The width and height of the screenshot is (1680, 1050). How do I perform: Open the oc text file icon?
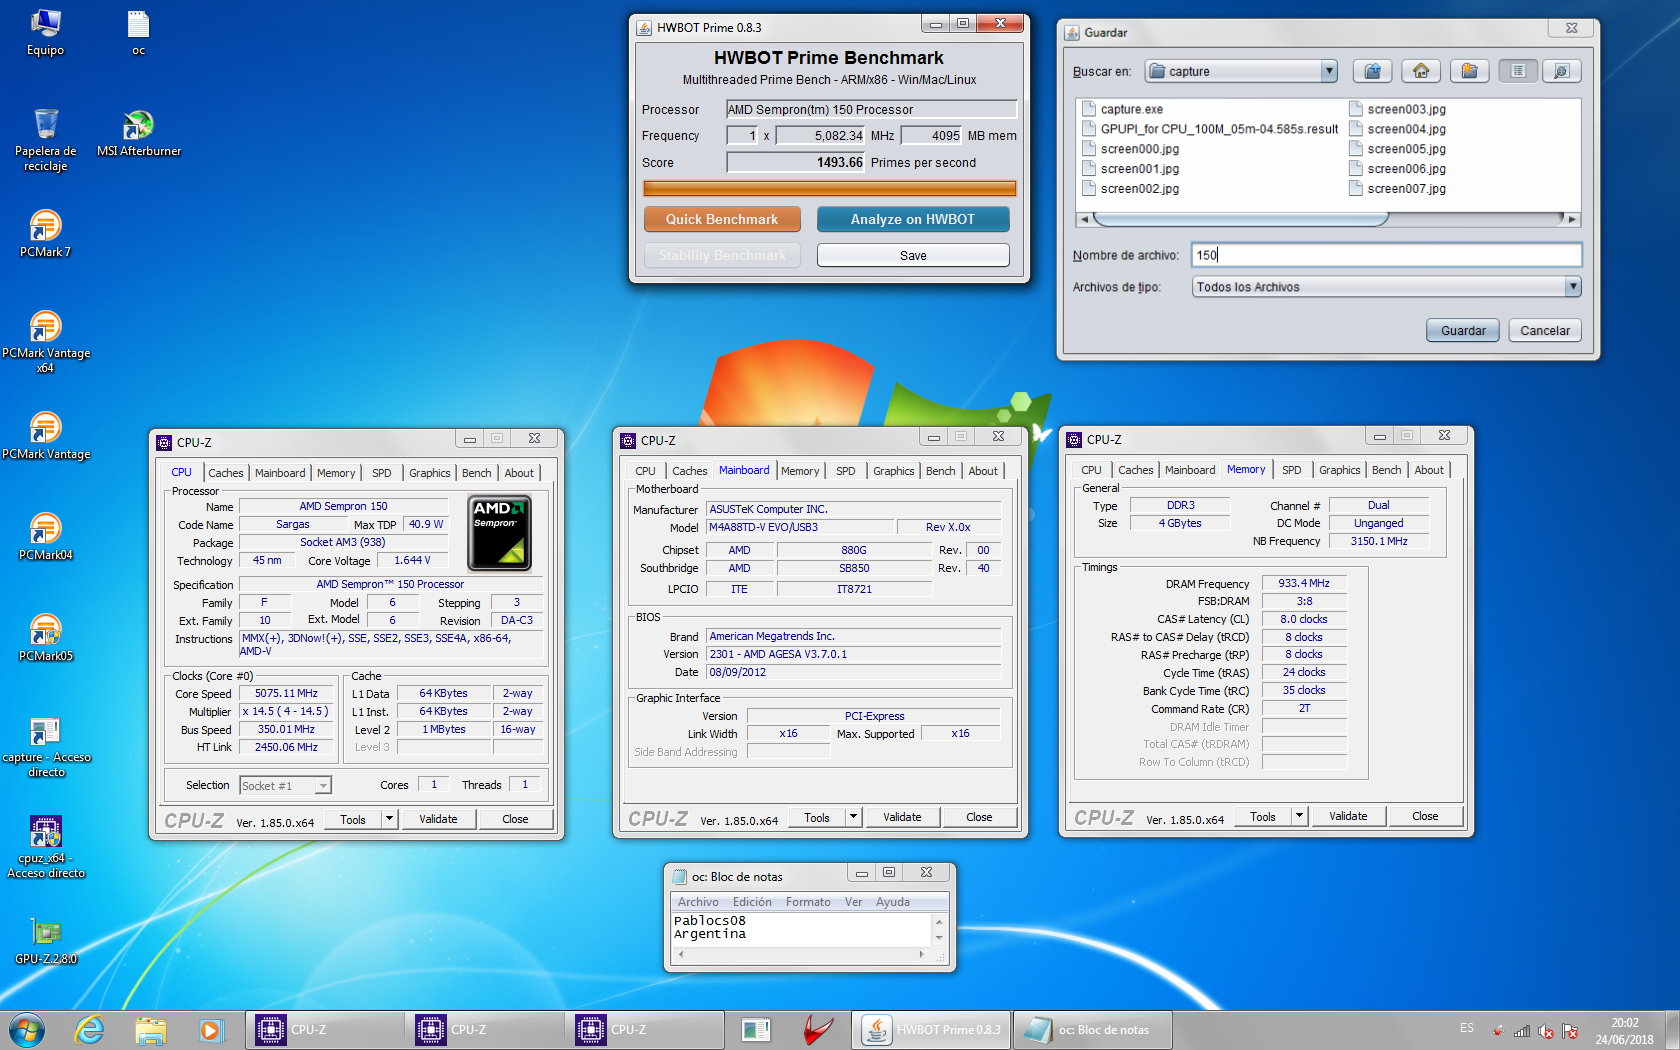click(x=138, y=32)
